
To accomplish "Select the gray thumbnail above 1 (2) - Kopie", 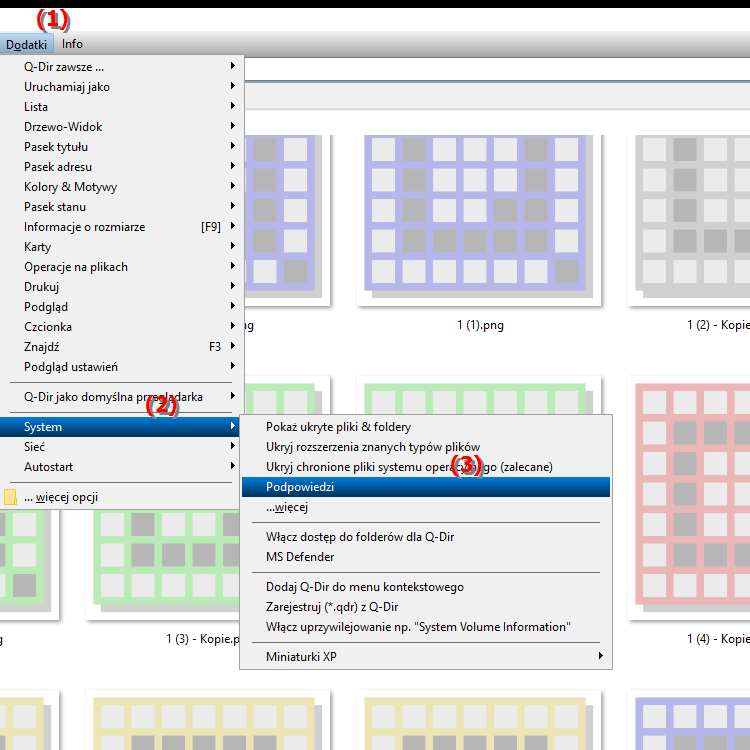I will point(689,221).
